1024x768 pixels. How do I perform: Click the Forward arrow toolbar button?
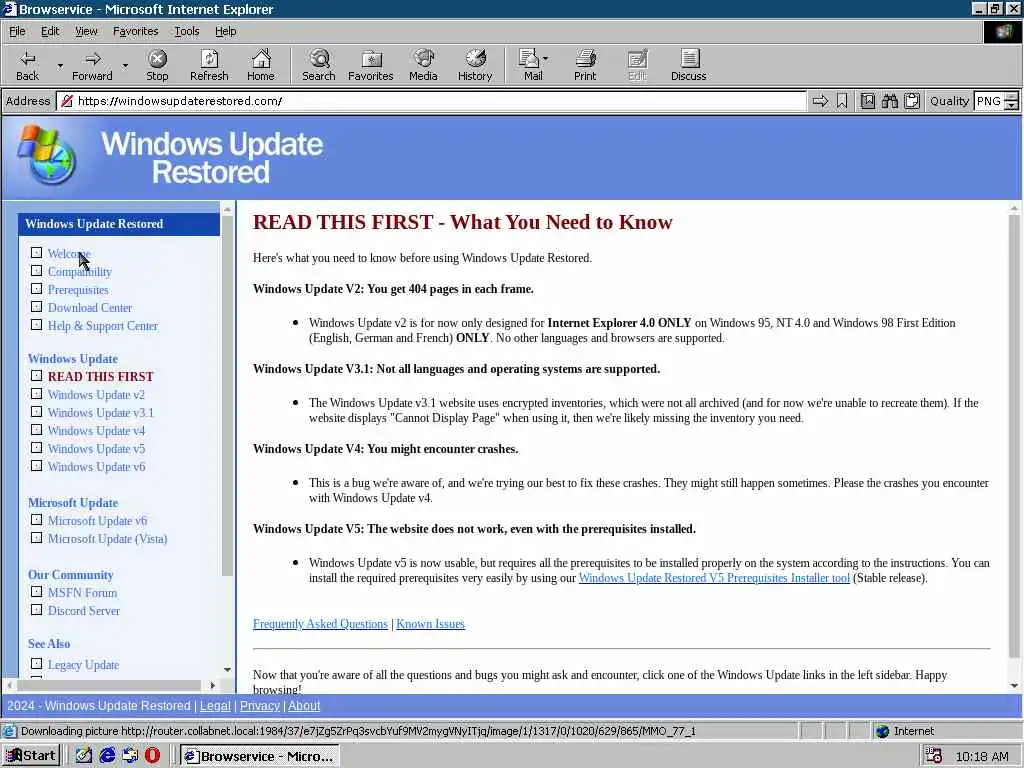92,65
